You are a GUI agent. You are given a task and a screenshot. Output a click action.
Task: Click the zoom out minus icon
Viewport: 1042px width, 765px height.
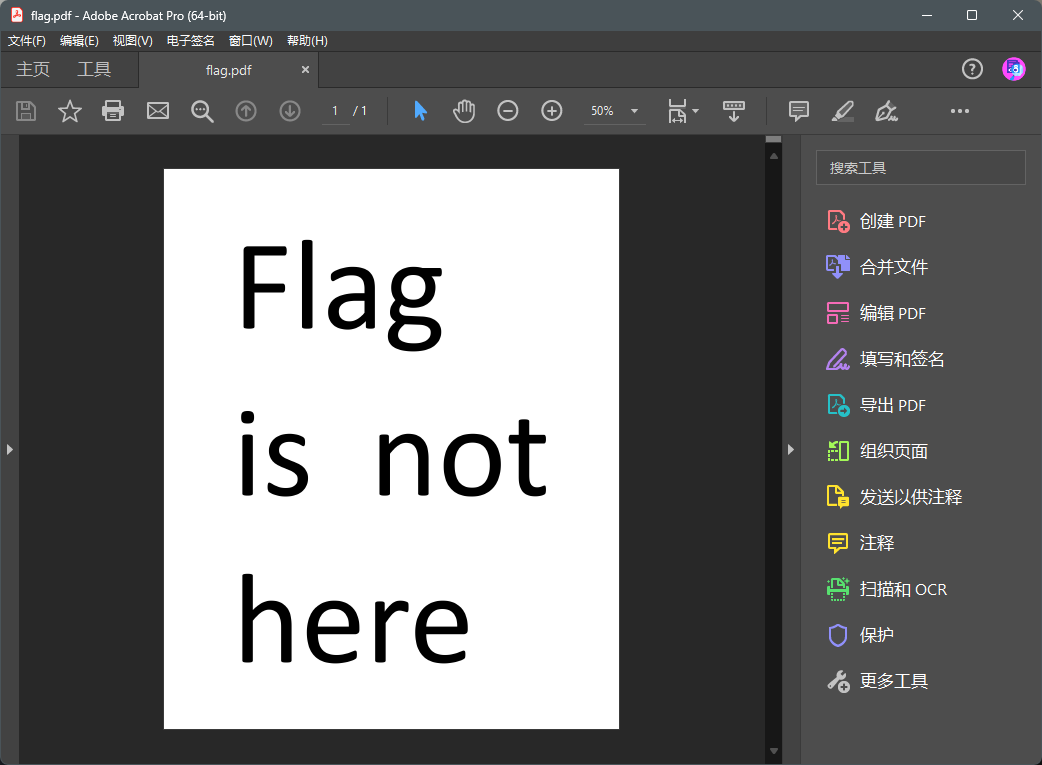(508, 111)
